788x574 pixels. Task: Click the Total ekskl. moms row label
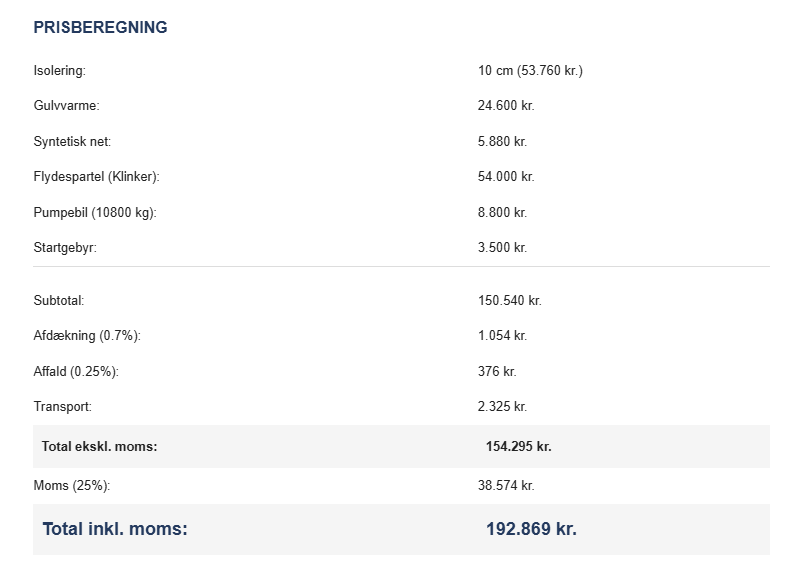[99, 447]
